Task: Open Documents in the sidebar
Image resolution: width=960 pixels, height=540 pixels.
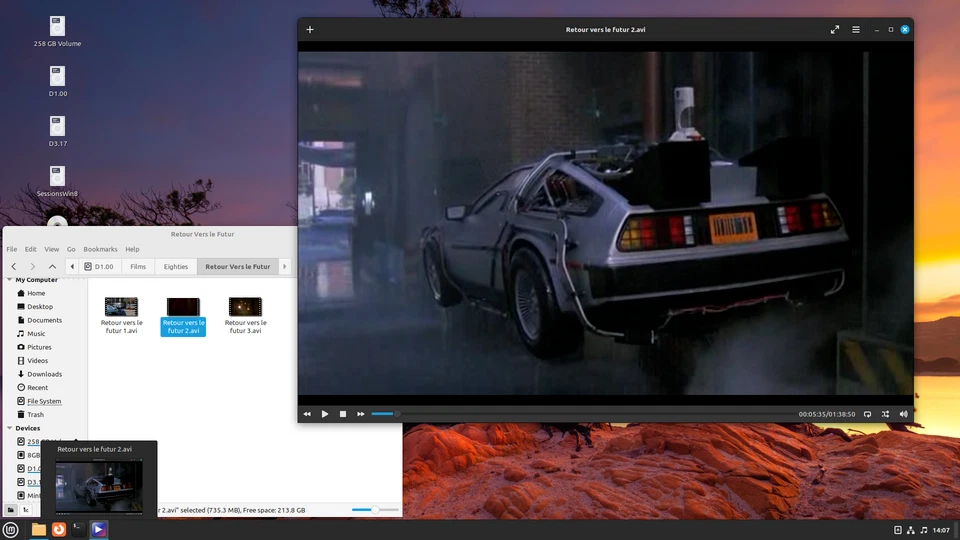Action: pyautogui.click(x=44, y=320)
